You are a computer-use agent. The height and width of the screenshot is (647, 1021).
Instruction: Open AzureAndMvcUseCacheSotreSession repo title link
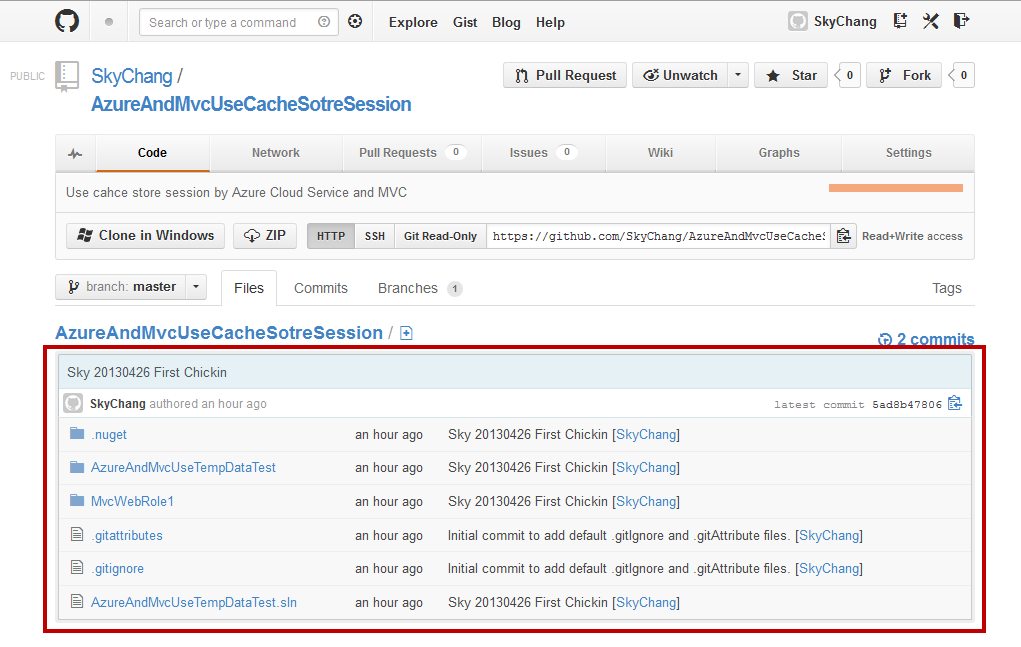[251, 104]
